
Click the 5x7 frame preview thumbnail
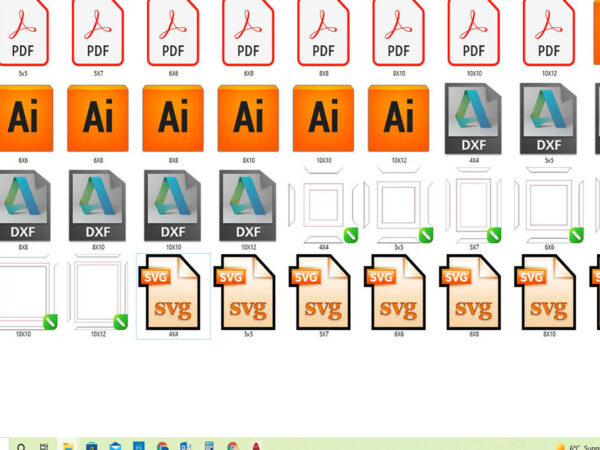click(x=474, y=204)
